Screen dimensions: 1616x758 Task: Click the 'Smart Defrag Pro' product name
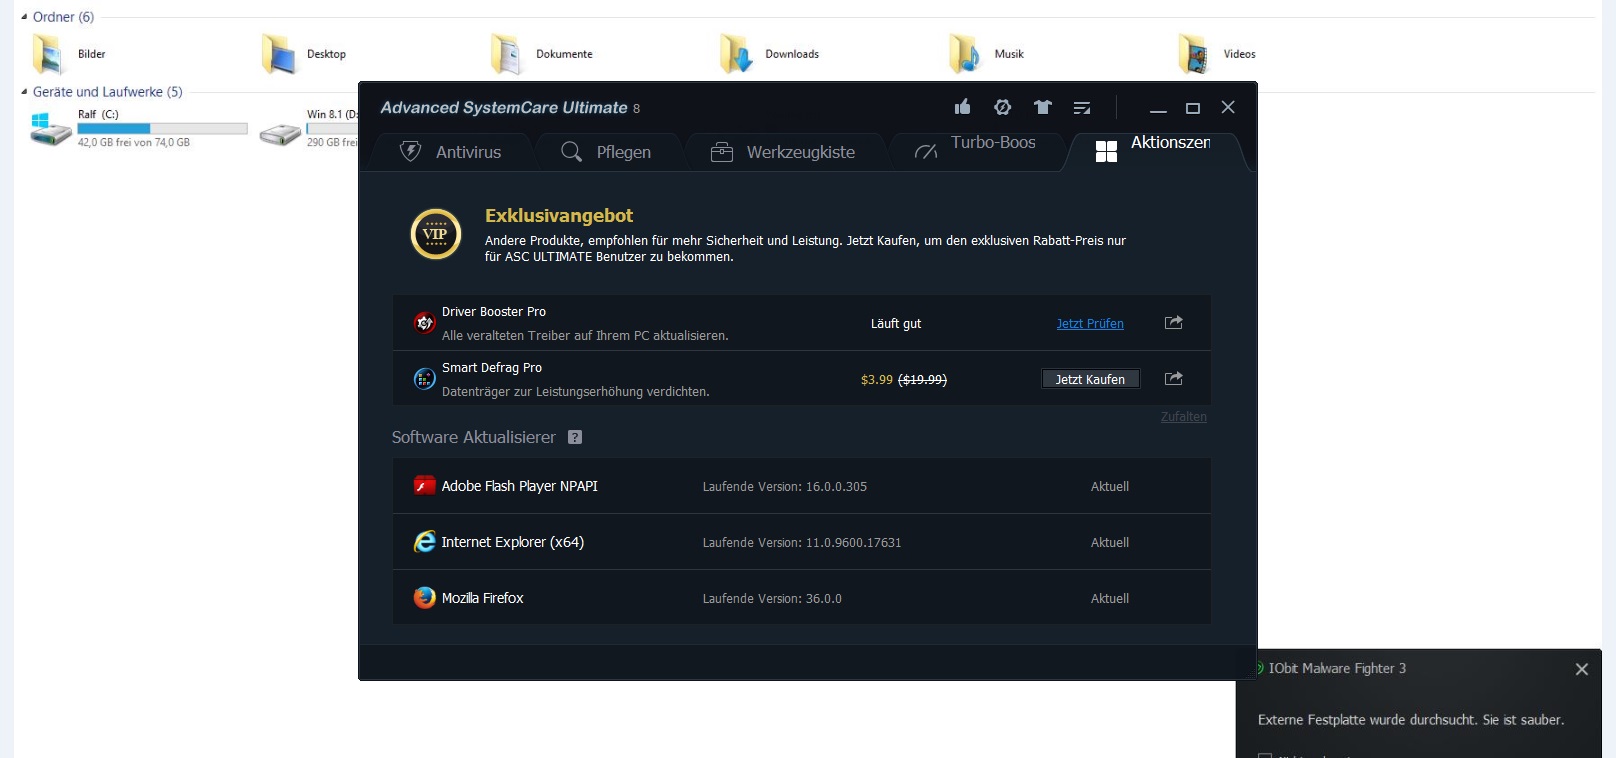[x=492, y=368]
